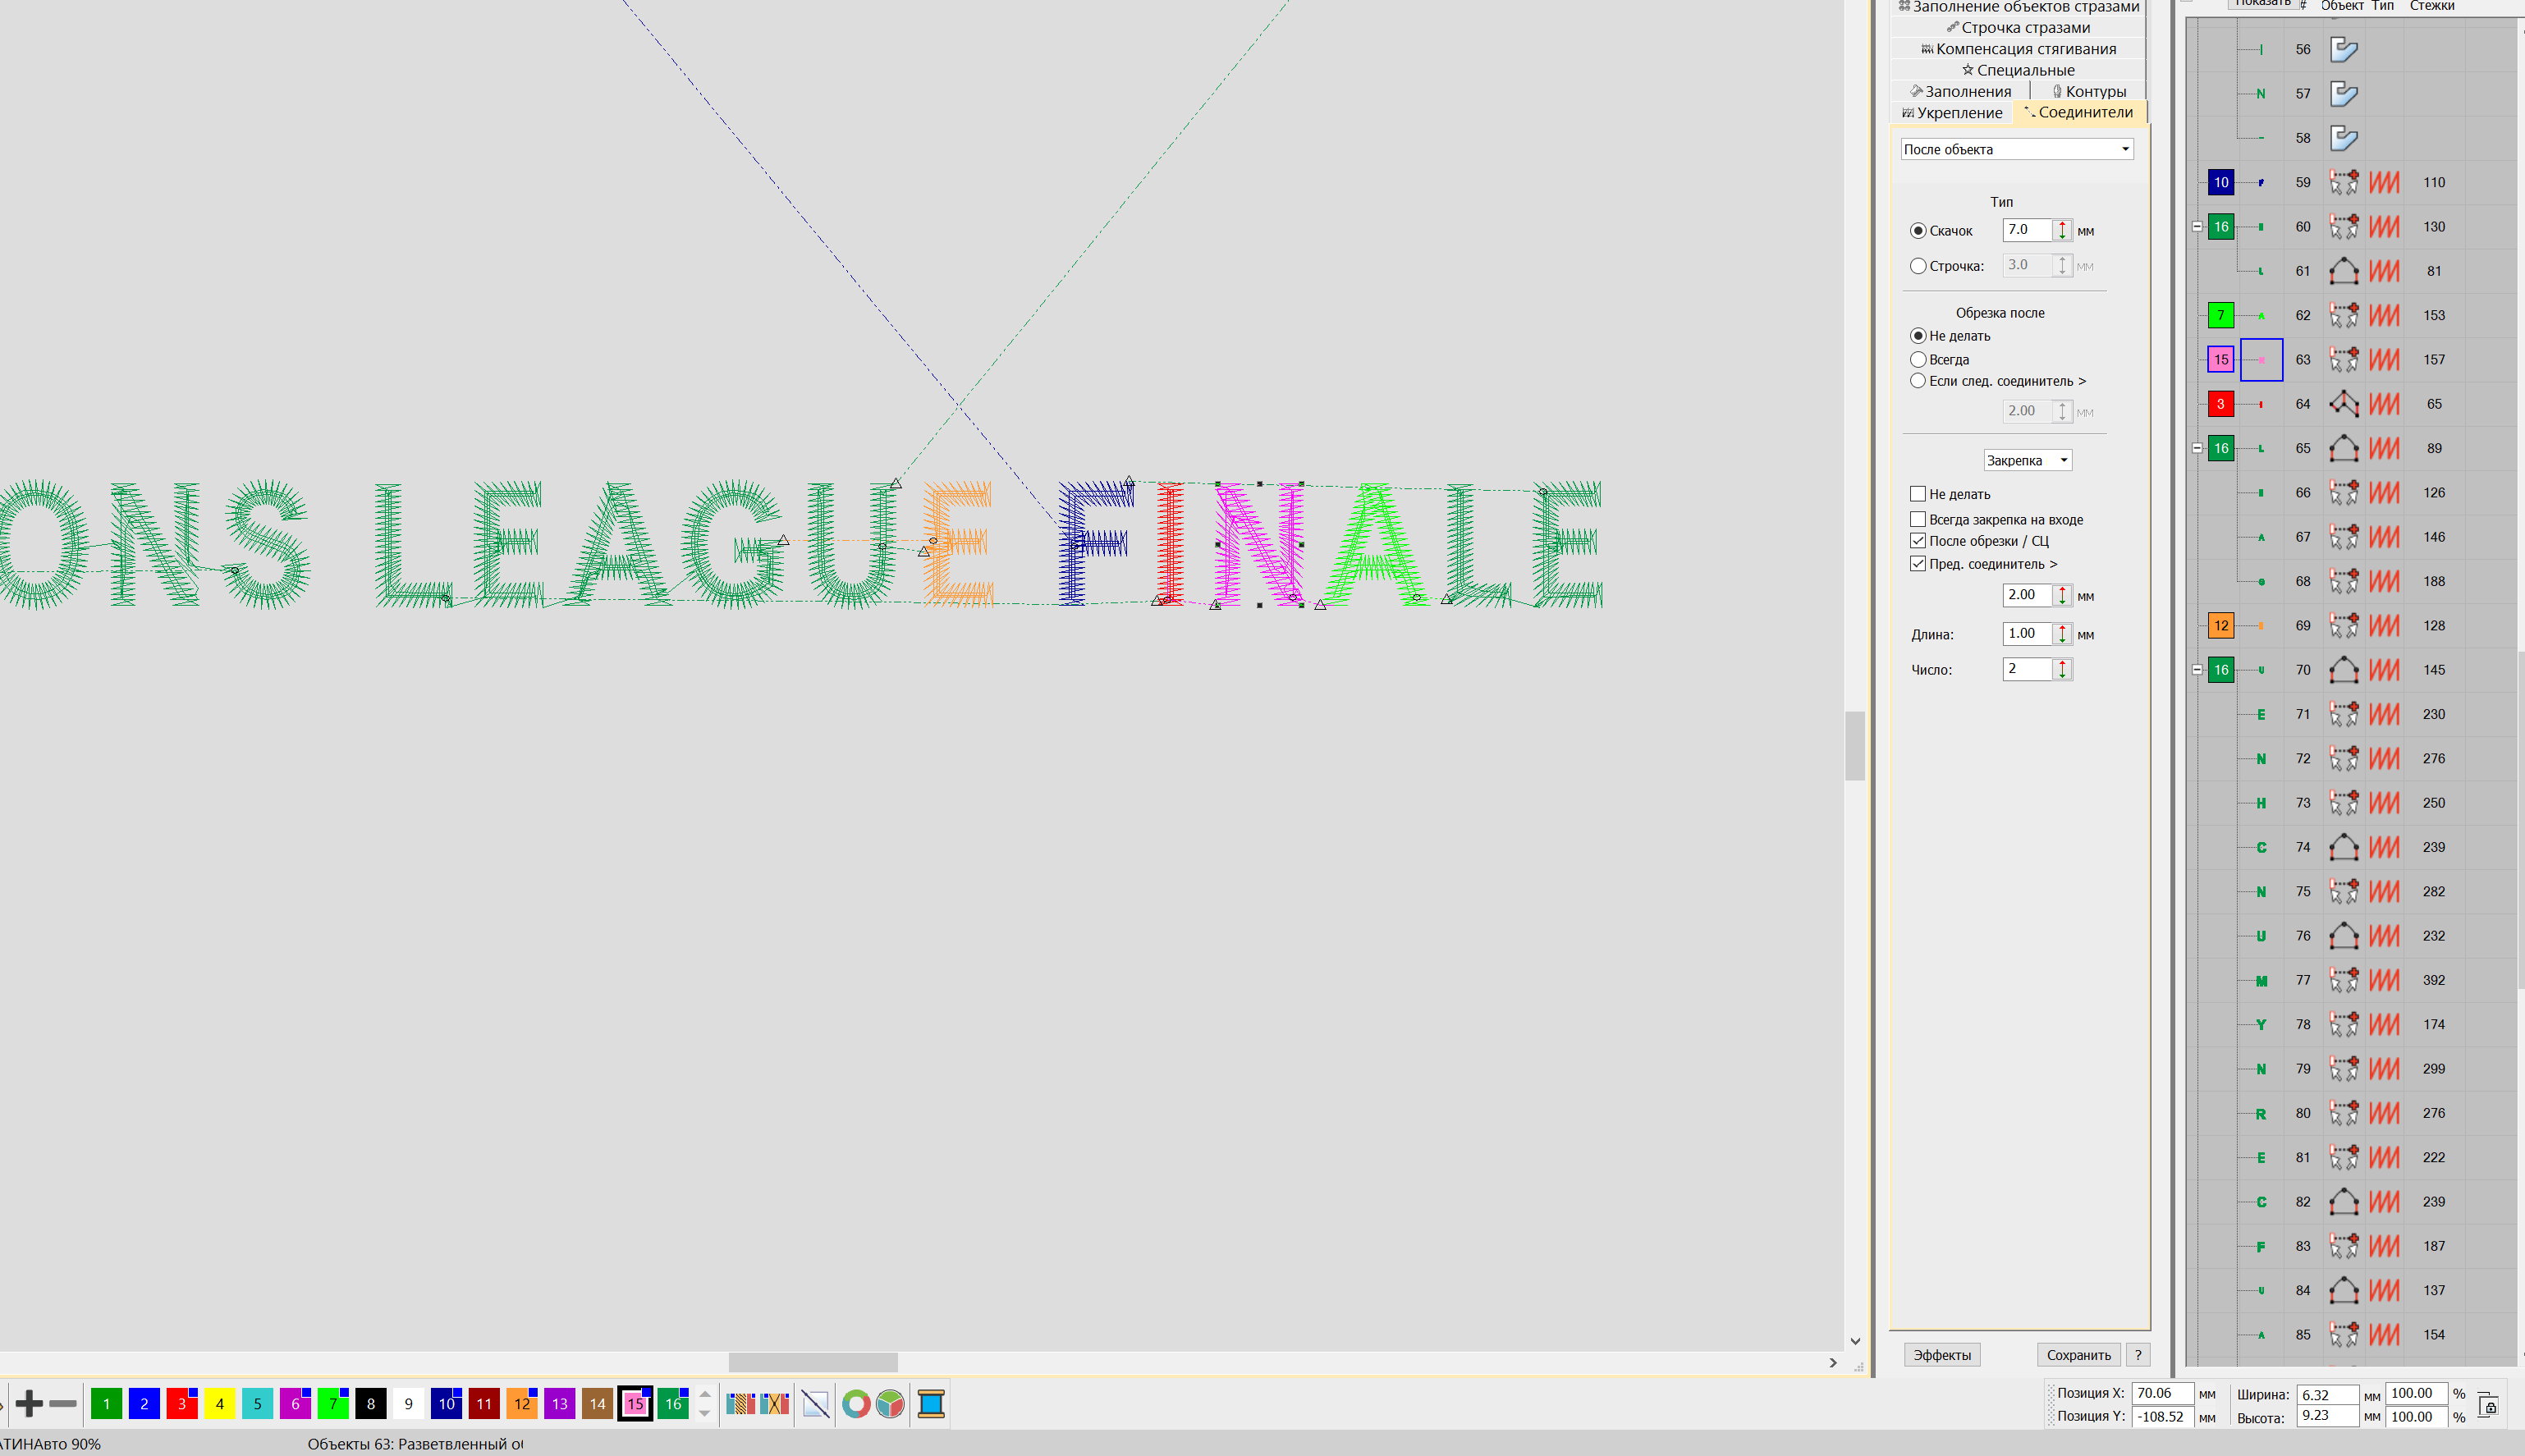The width and height of the screenshot is (2525, 1456).
Task: Click the canvas horizontal scrollbar thumb
Action: click(x=812, y=1362)
